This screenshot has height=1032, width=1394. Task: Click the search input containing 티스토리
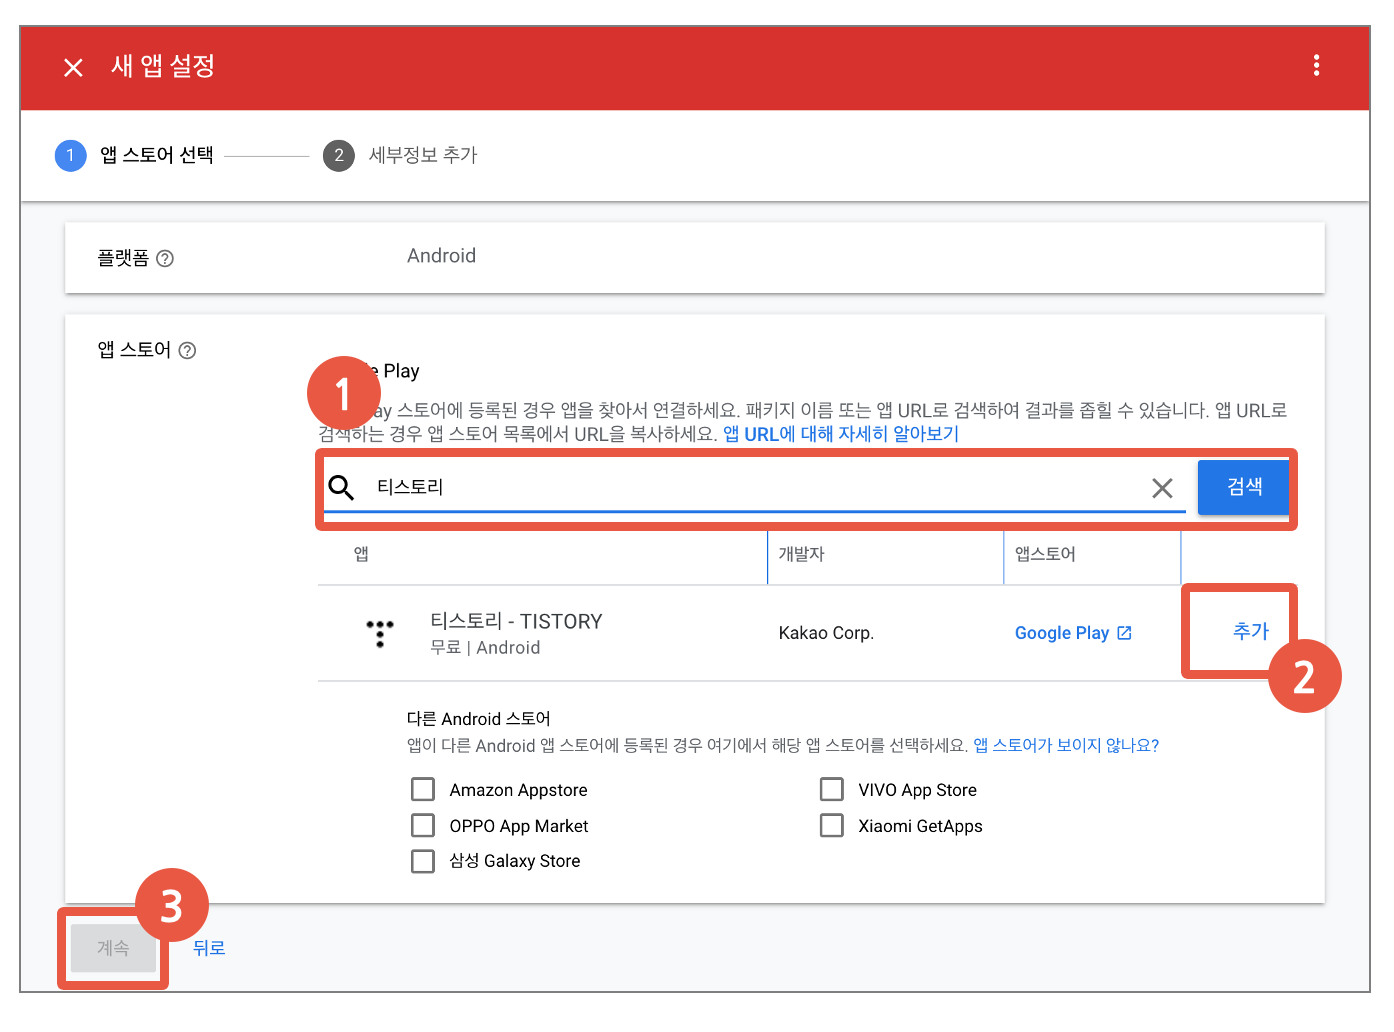tap(755, 487)
